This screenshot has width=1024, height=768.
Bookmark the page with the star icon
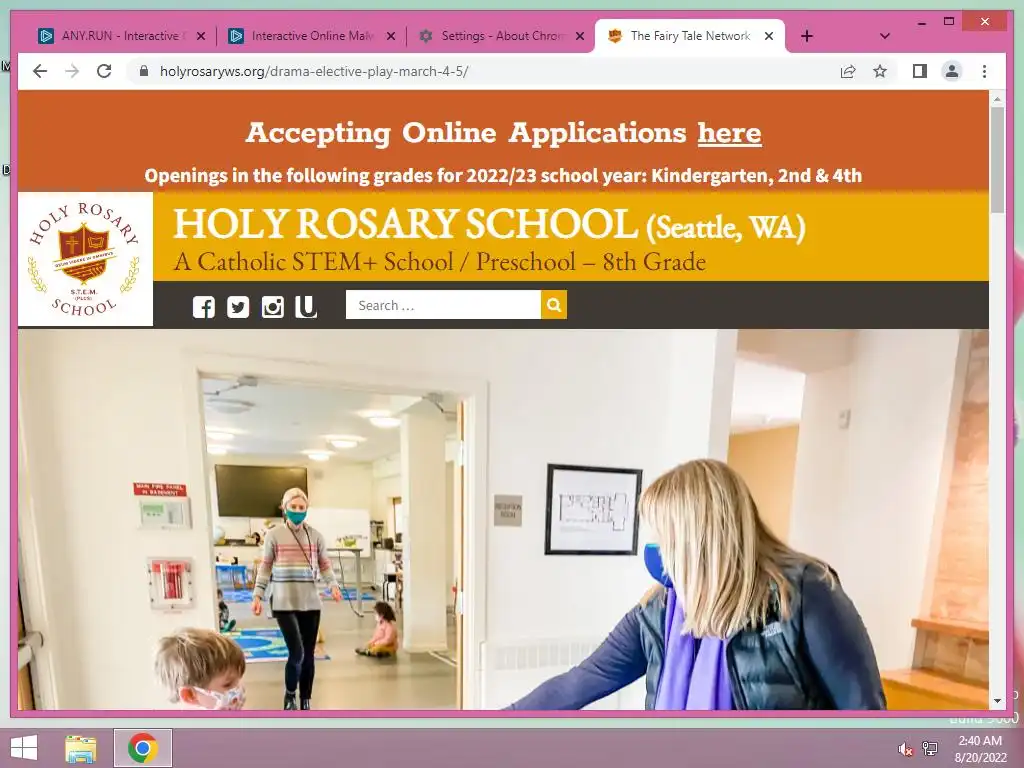(880, 71)
